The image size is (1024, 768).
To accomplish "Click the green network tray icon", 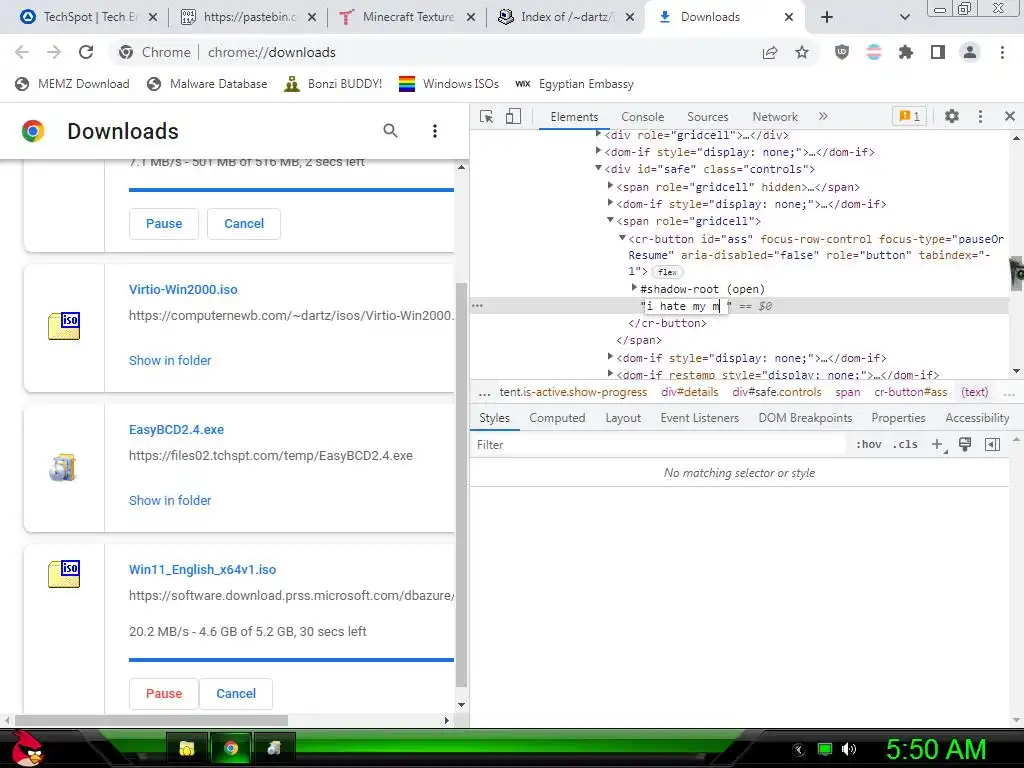I will point(825,749).
